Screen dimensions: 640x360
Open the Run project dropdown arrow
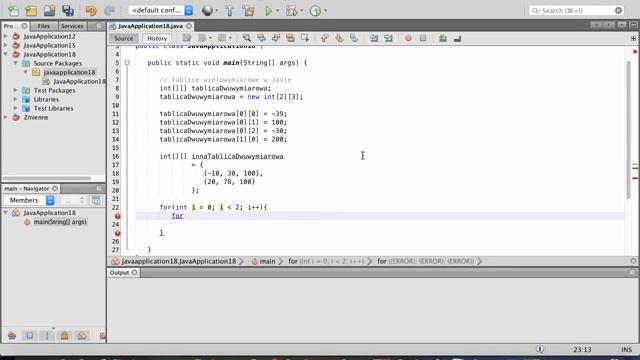pos(278,11)
